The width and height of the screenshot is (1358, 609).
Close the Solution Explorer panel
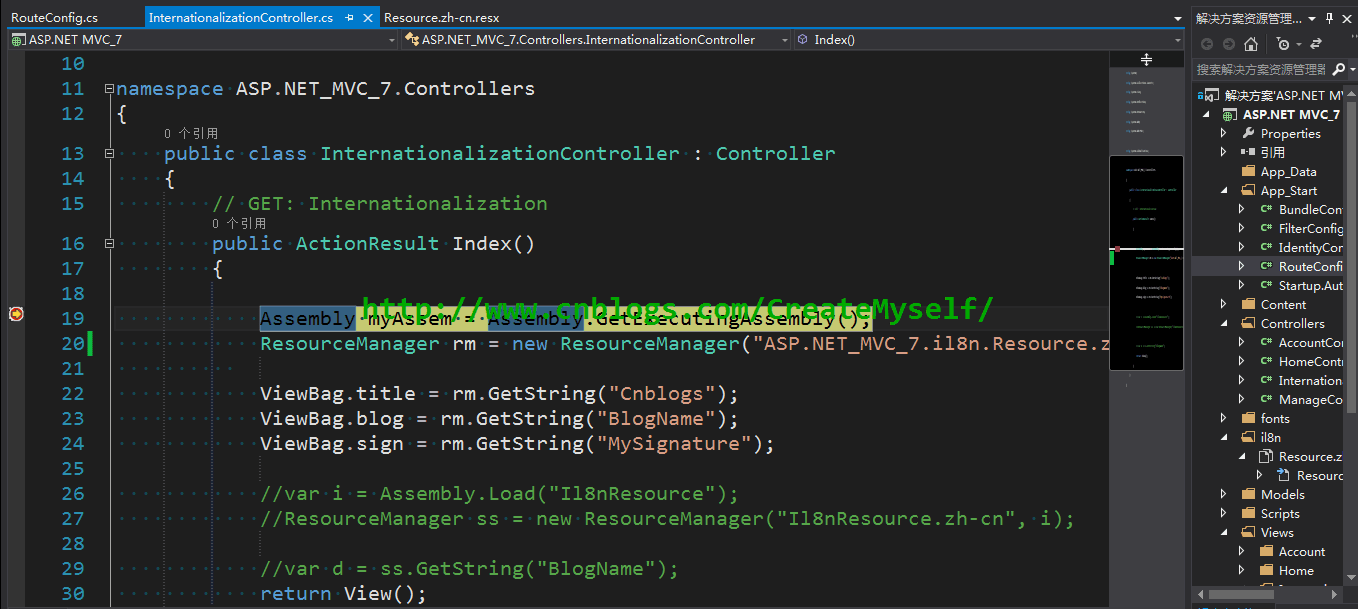click(x=1348, y=18)
